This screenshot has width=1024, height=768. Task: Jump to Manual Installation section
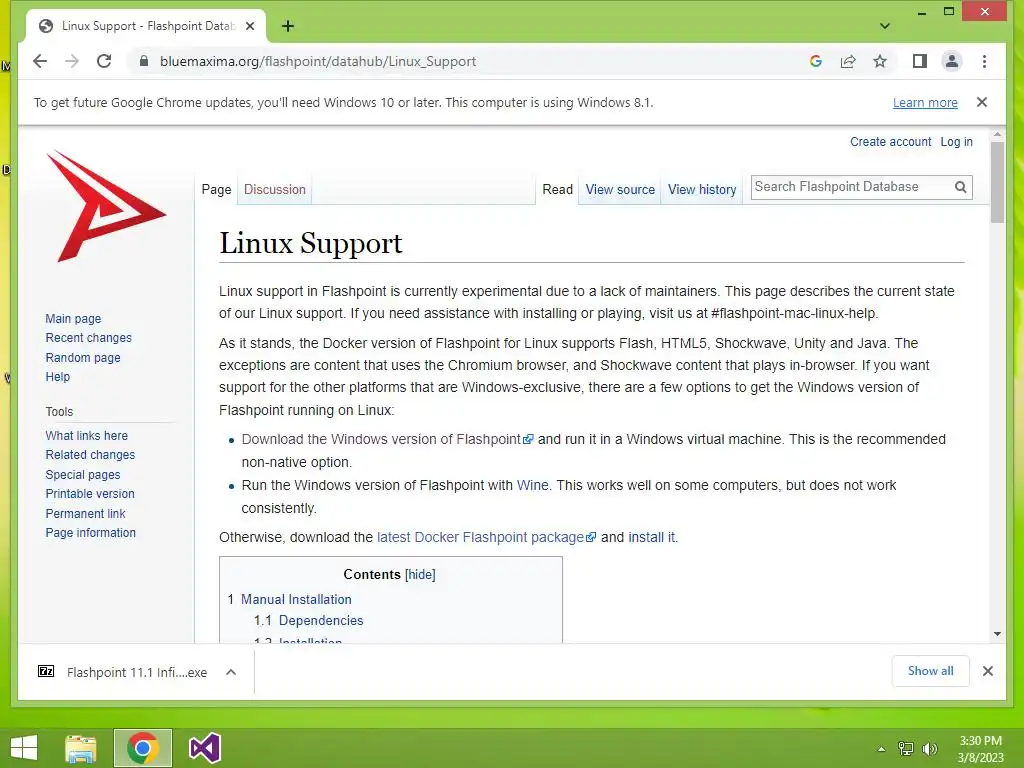(296, 600)
